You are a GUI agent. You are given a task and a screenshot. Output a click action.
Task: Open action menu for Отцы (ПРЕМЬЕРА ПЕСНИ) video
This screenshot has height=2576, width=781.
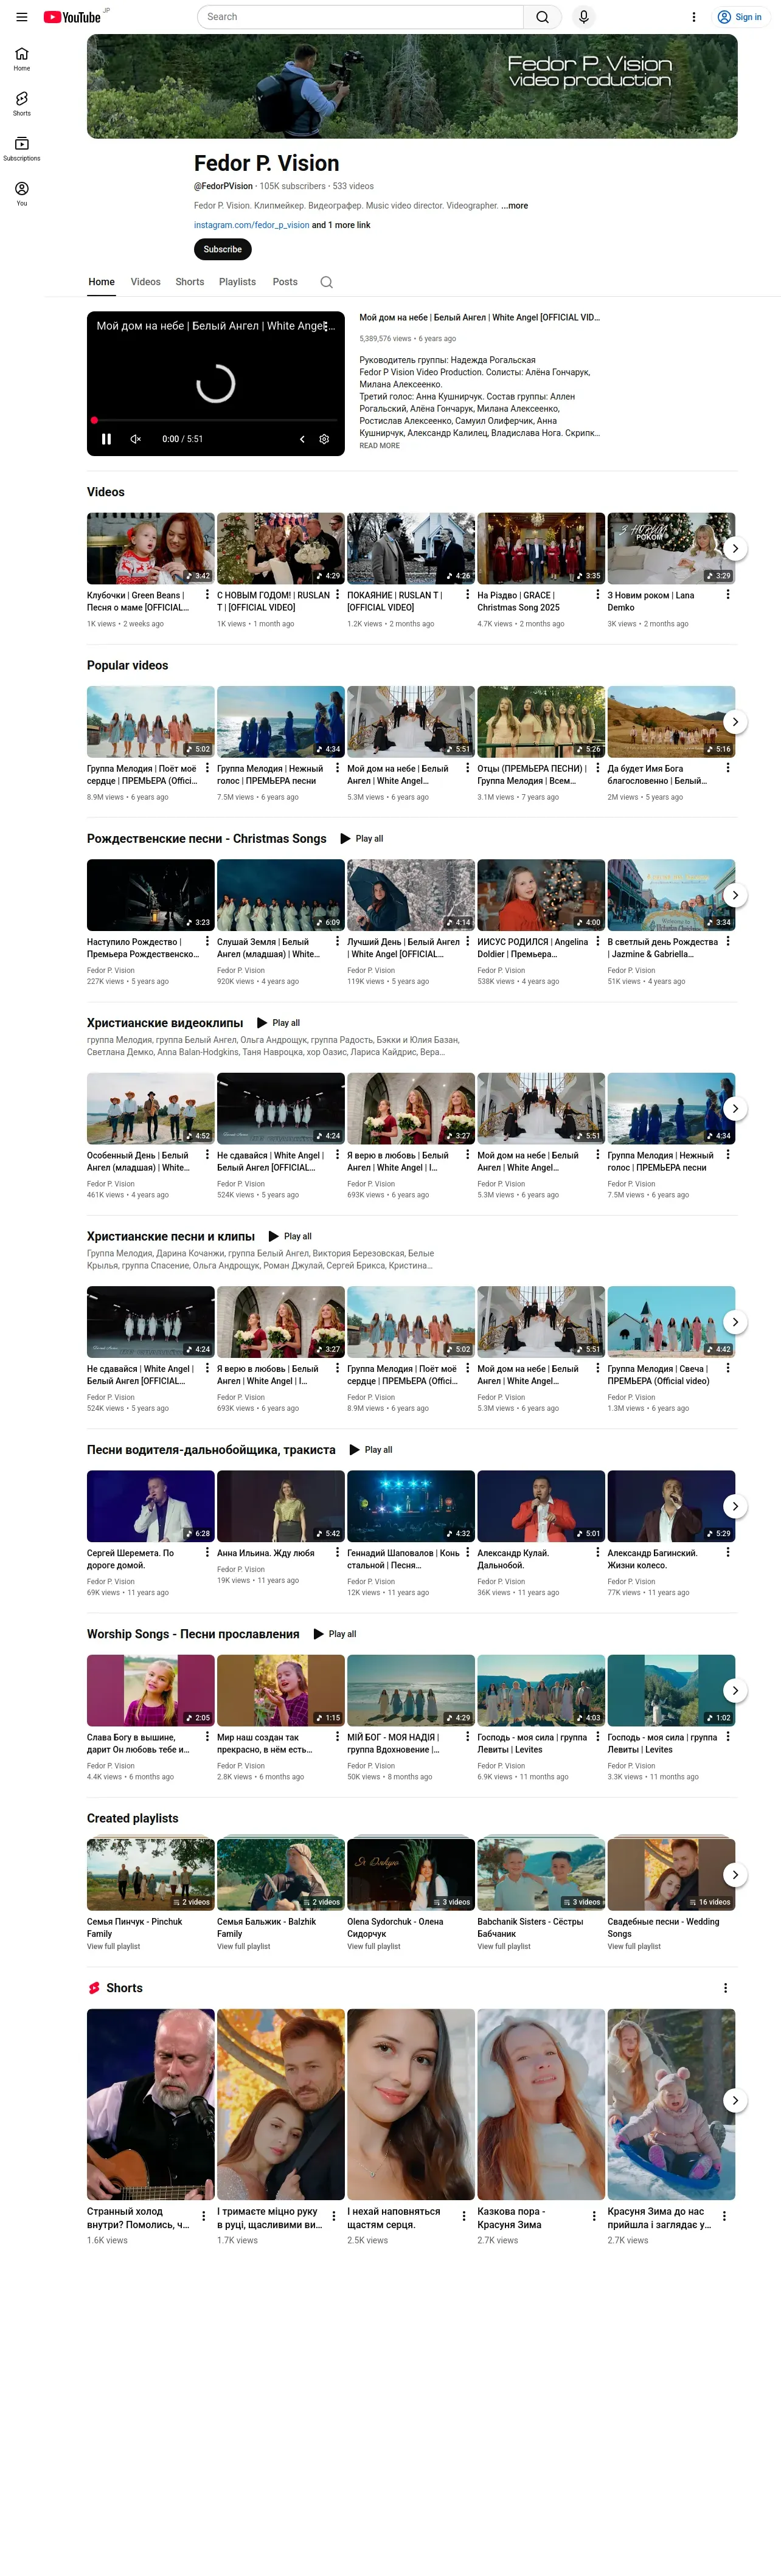click(x=597, y=768)
